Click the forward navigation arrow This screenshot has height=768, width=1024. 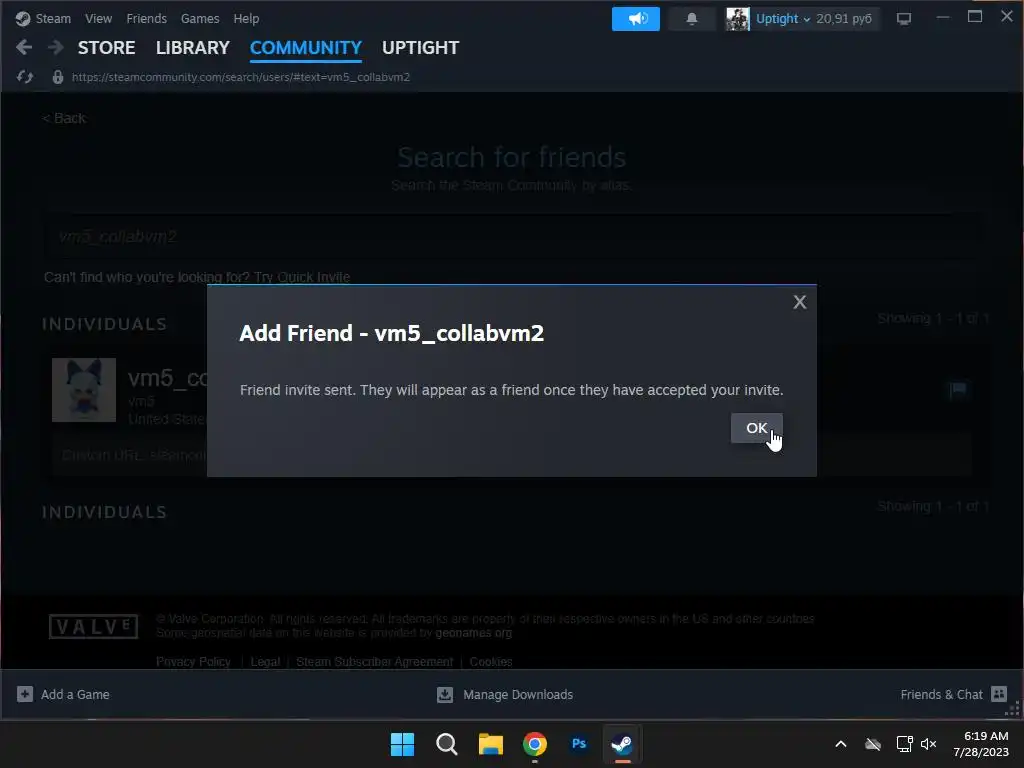pos(56,47)
